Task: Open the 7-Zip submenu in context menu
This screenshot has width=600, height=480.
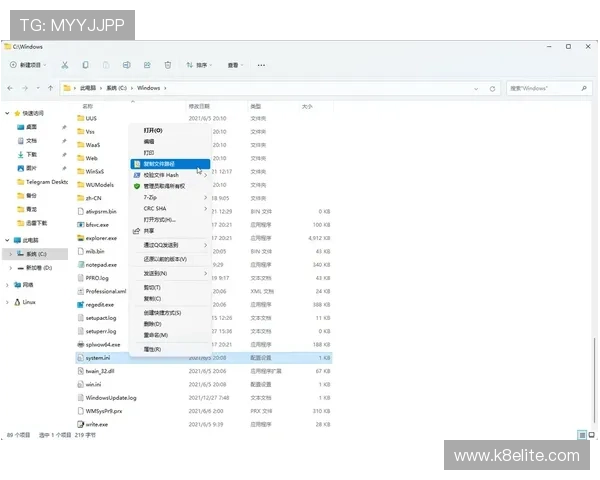Action: [150, 197]
